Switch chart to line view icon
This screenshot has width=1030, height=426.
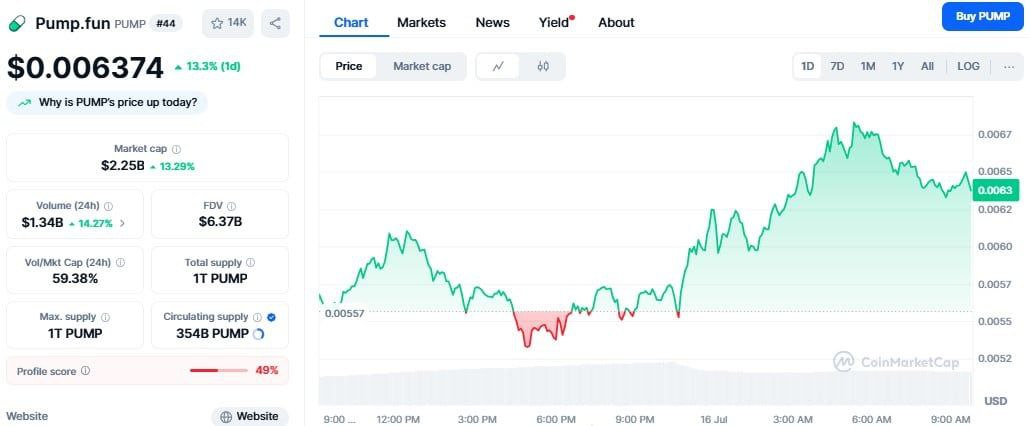tap(498, 67)
